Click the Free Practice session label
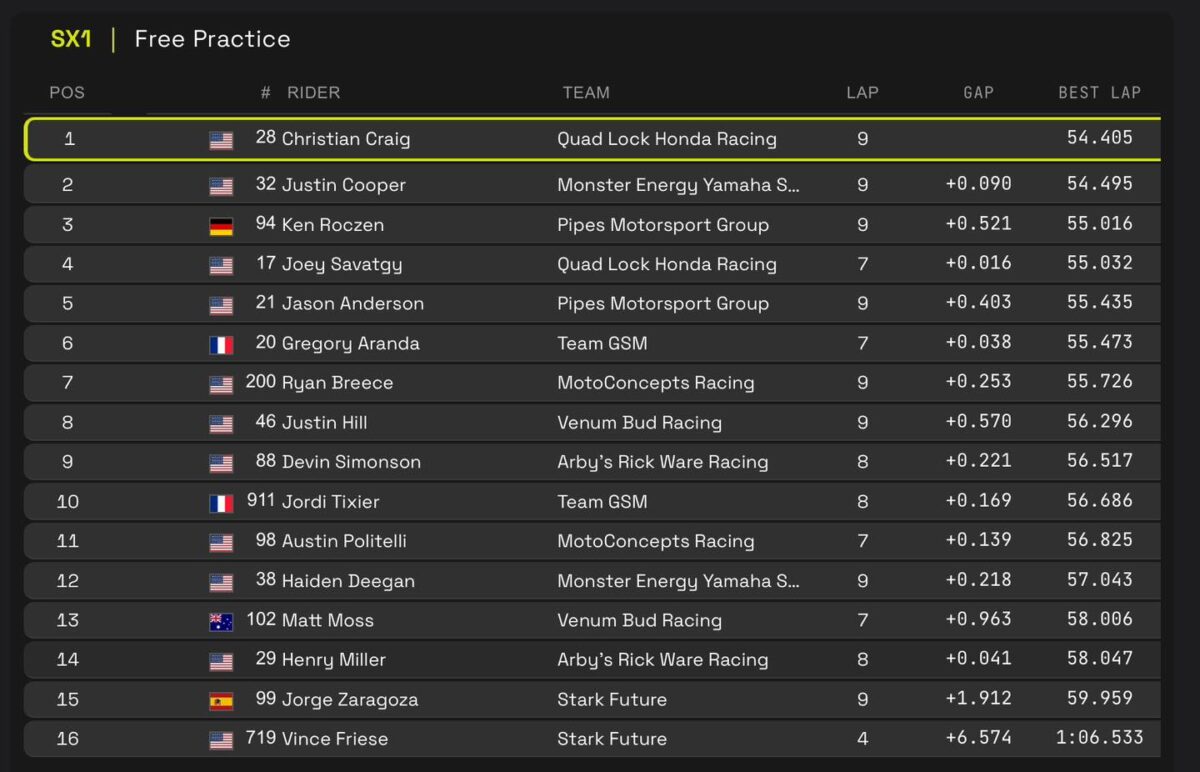 [212, 39]
